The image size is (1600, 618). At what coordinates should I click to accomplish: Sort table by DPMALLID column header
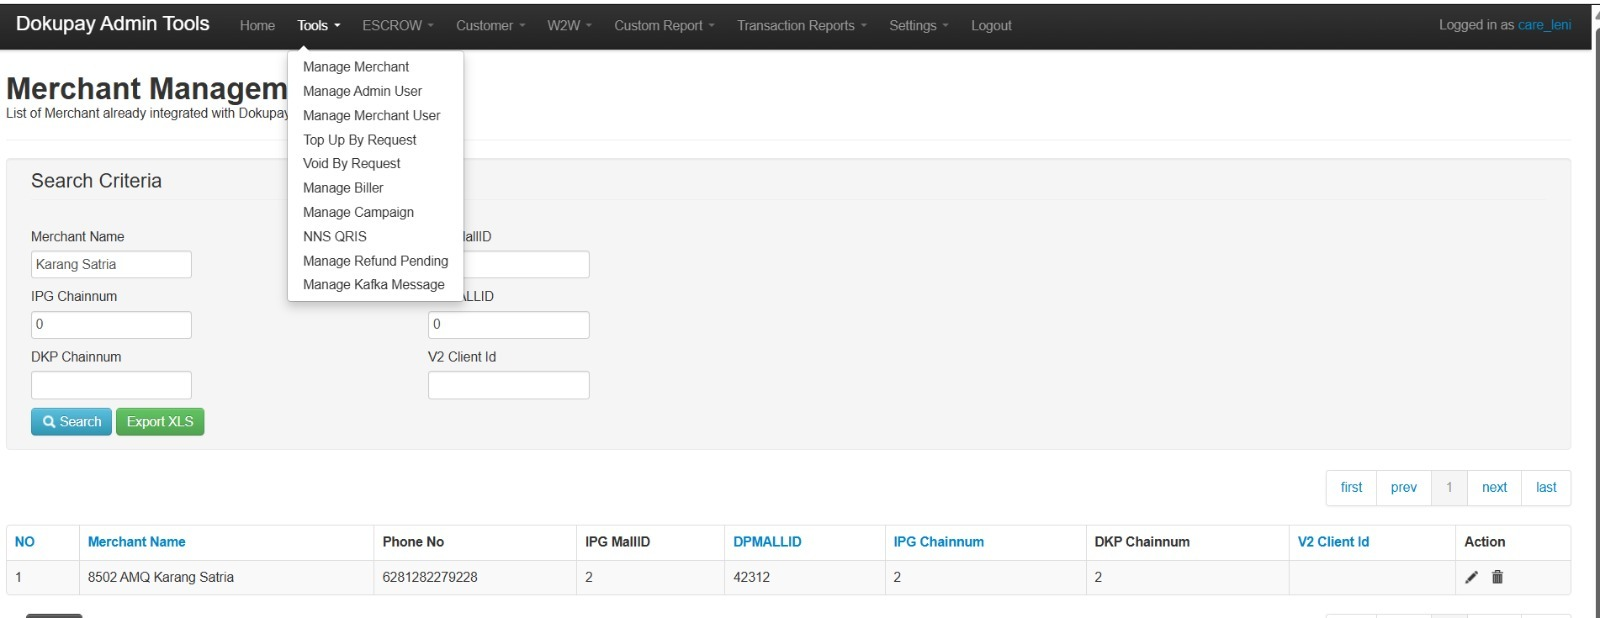[x=767, y=542]
